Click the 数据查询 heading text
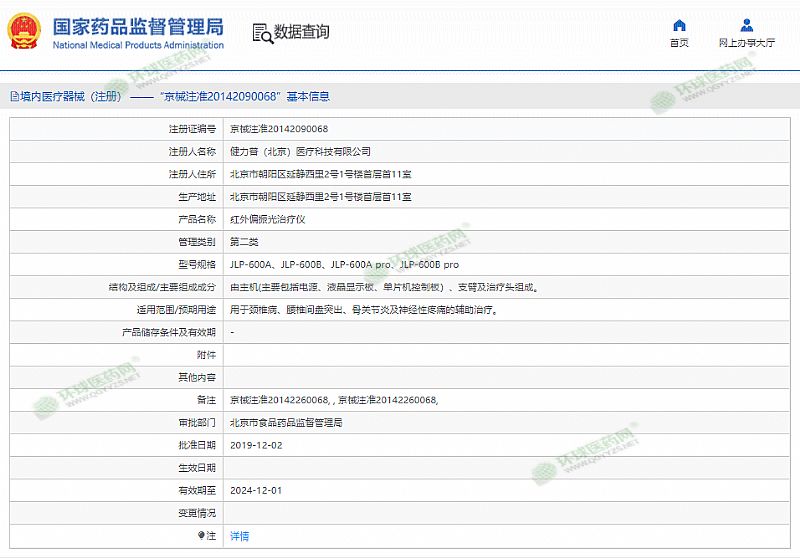Image resolution: width=800 pixels, height=558 pixels. click(x=301, y=32)
